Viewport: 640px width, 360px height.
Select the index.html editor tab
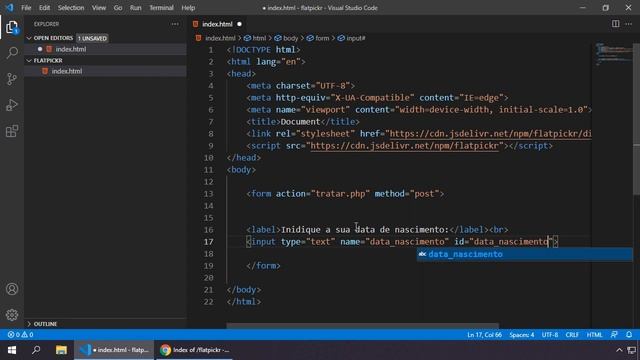click(218, 24)
